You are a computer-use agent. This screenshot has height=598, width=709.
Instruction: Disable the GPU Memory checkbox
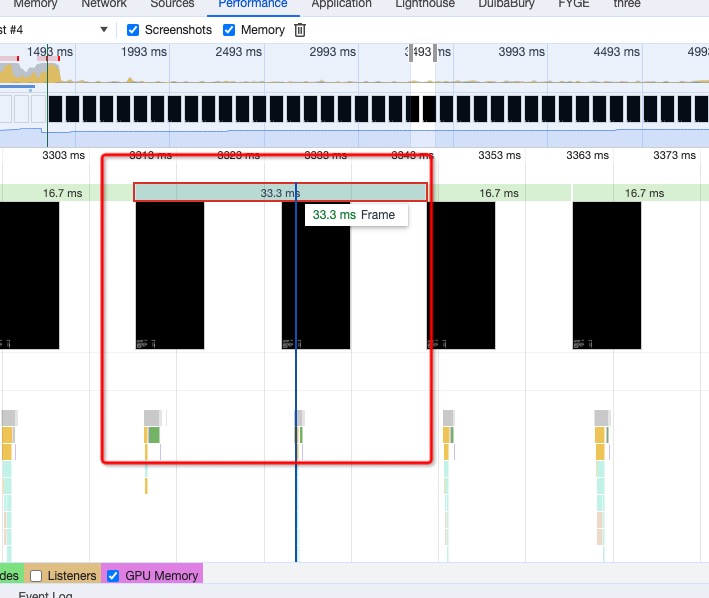coord(113,575)
